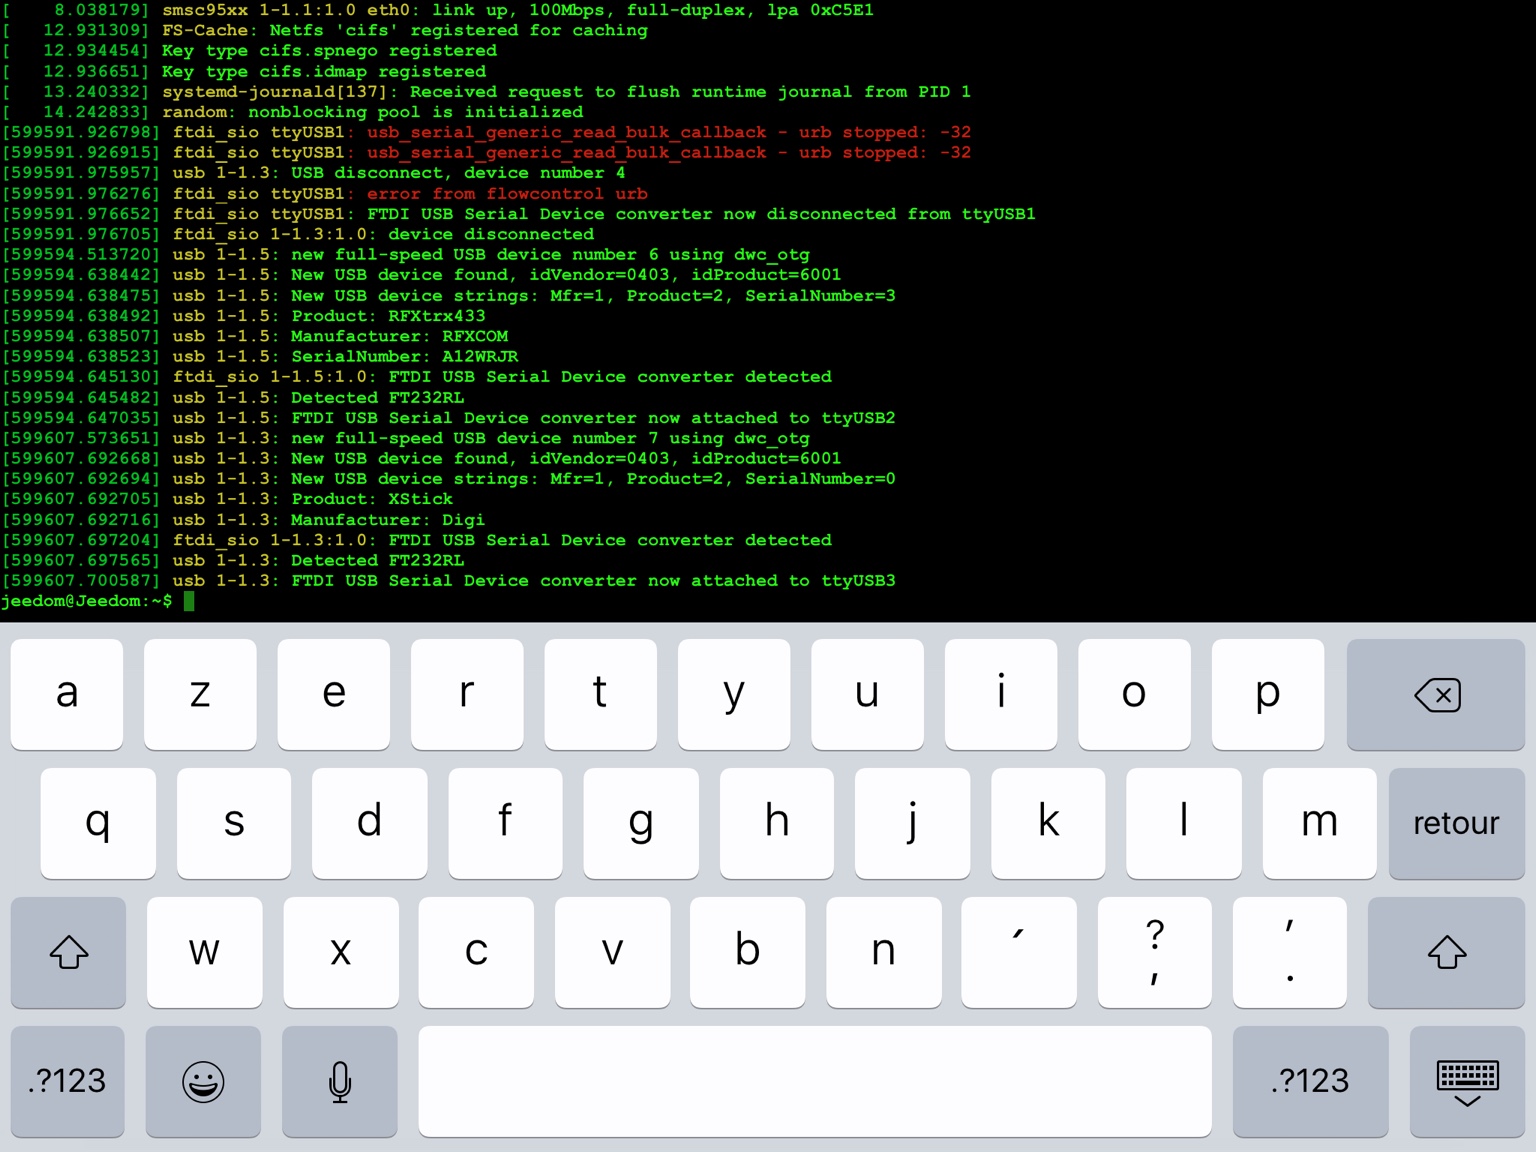Image resolution: width=1536 pixels, height=1152 pixels.
Task: Tap the letter z key
Action: point(200,695)
